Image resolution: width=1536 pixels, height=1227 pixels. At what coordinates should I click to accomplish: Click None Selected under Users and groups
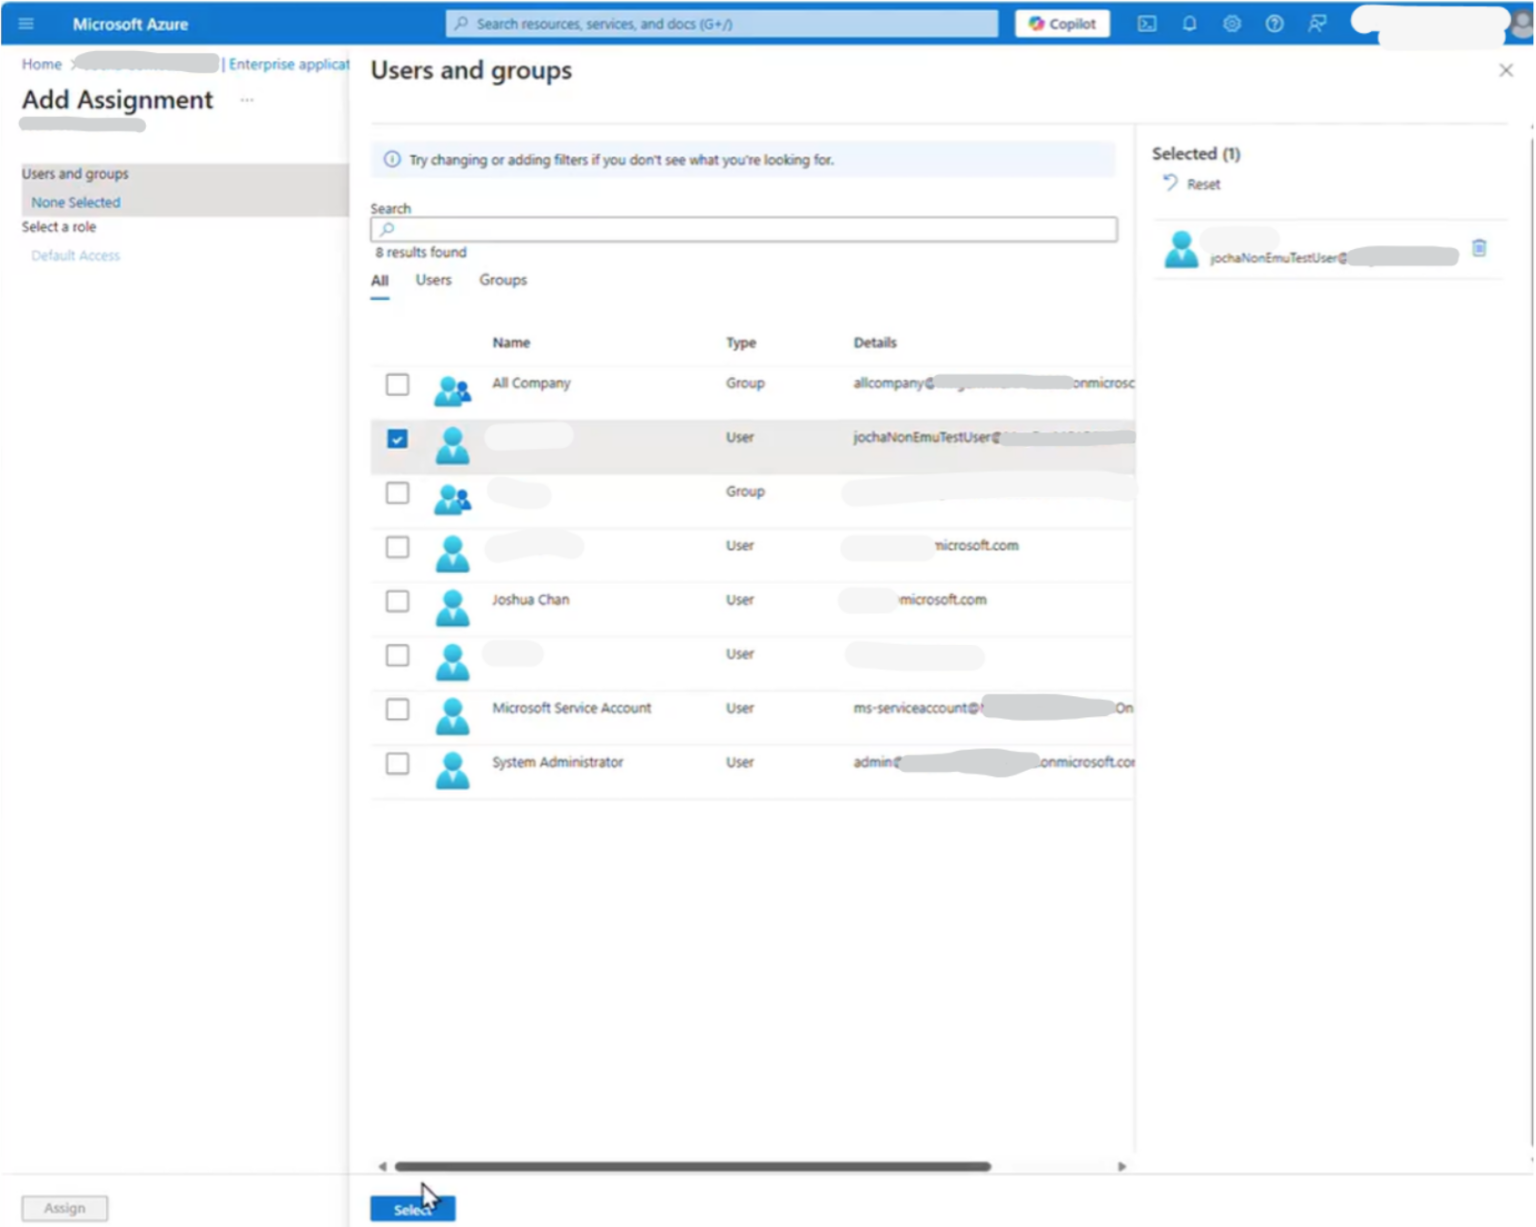[75, 201]
